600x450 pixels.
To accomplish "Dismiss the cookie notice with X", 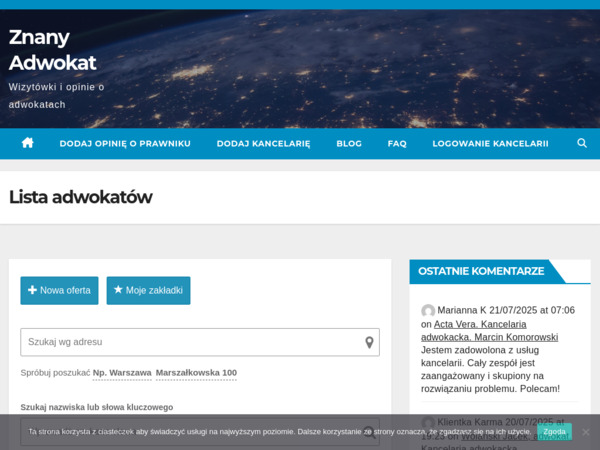I will [x=585, y=432].
